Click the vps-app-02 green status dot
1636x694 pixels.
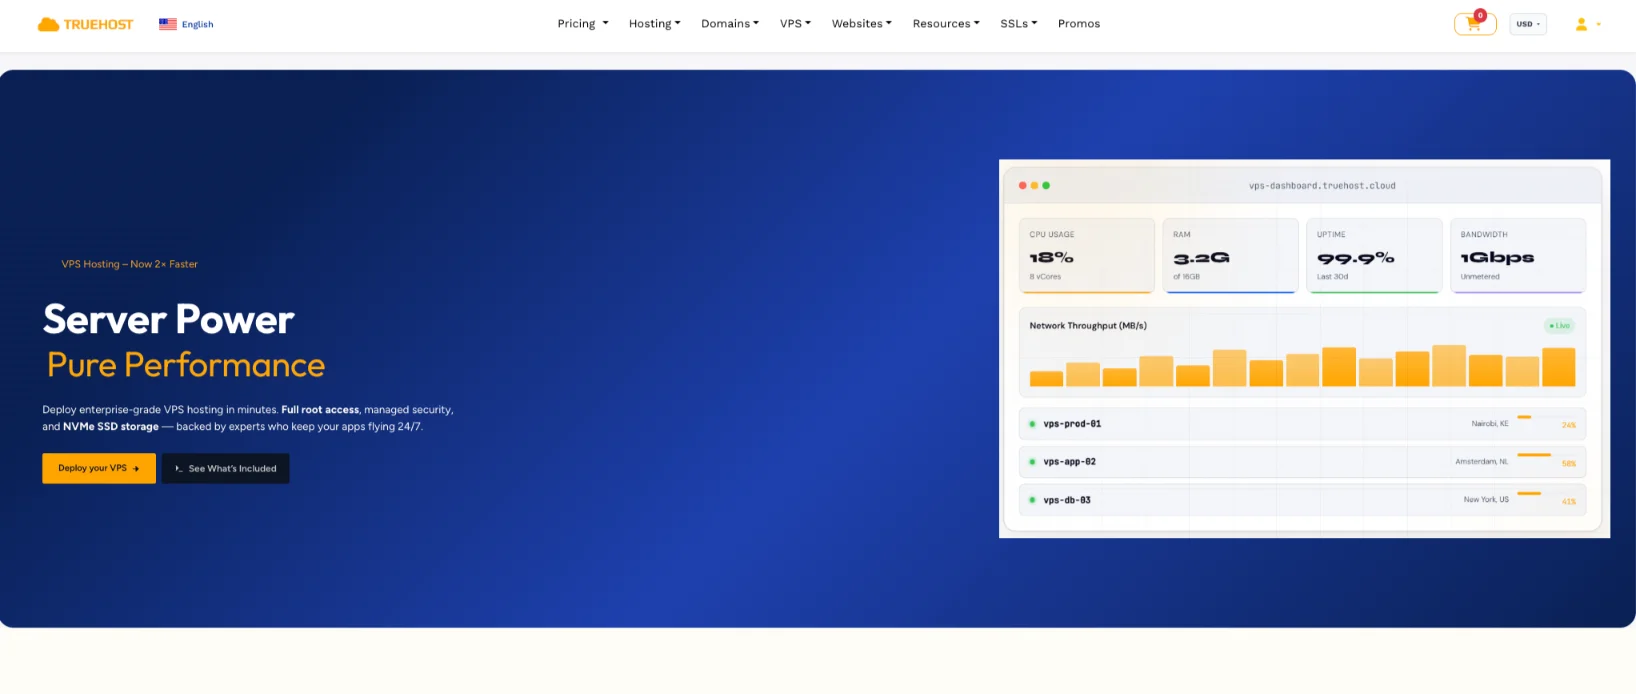coord(1032,462)
